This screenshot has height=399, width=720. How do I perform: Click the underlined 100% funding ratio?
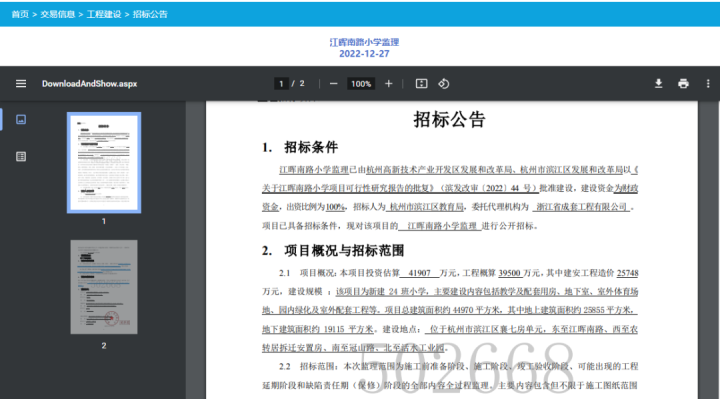click(x=335, y=207)
